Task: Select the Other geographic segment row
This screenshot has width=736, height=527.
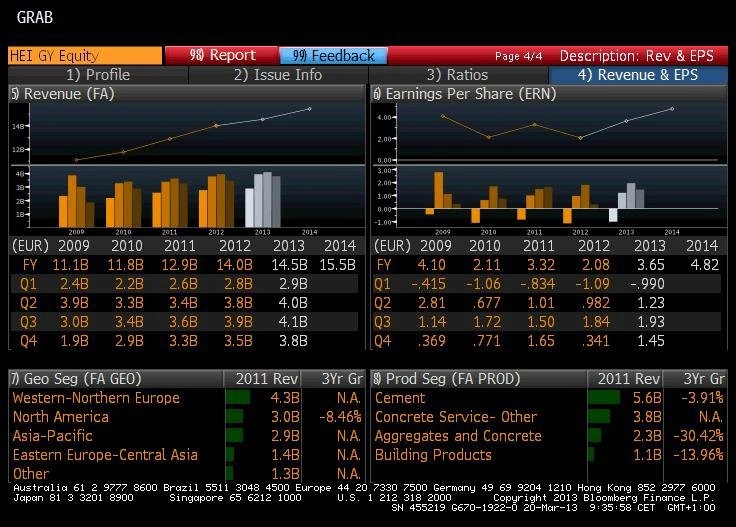Action: tap(187, 474)
